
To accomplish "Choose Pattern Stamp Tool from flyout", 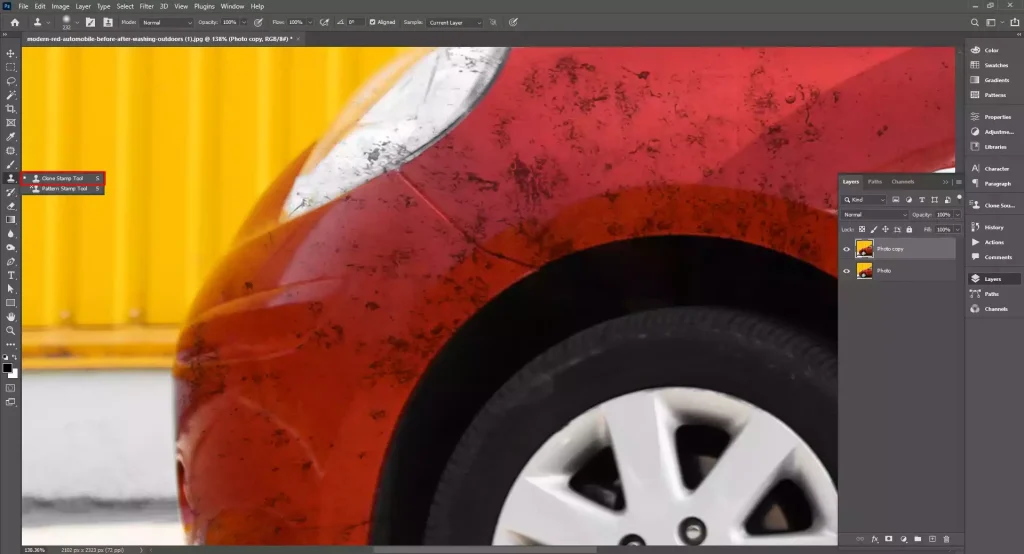I will (64, 188).
